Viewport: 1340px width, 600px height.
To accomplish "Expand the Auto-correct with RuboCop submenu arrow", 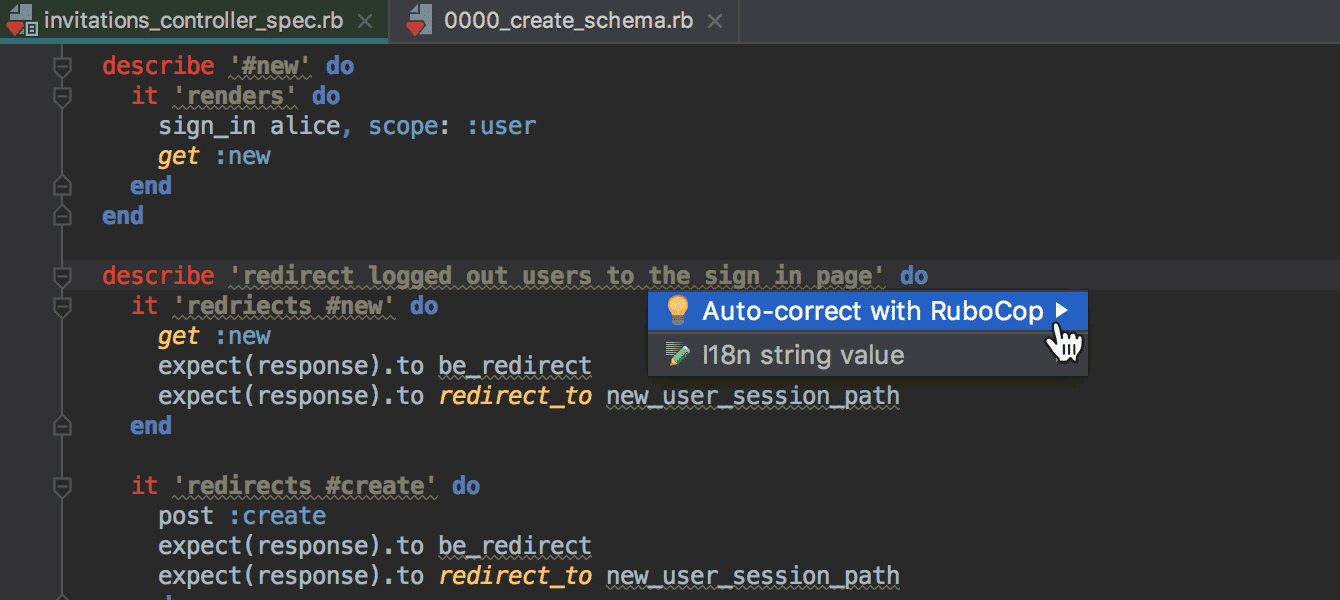I will coord(1062,311).
